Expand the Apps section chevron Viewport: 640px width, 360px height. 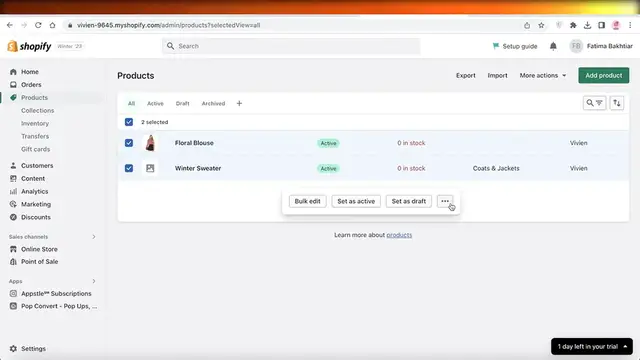(x=94, y=281)
